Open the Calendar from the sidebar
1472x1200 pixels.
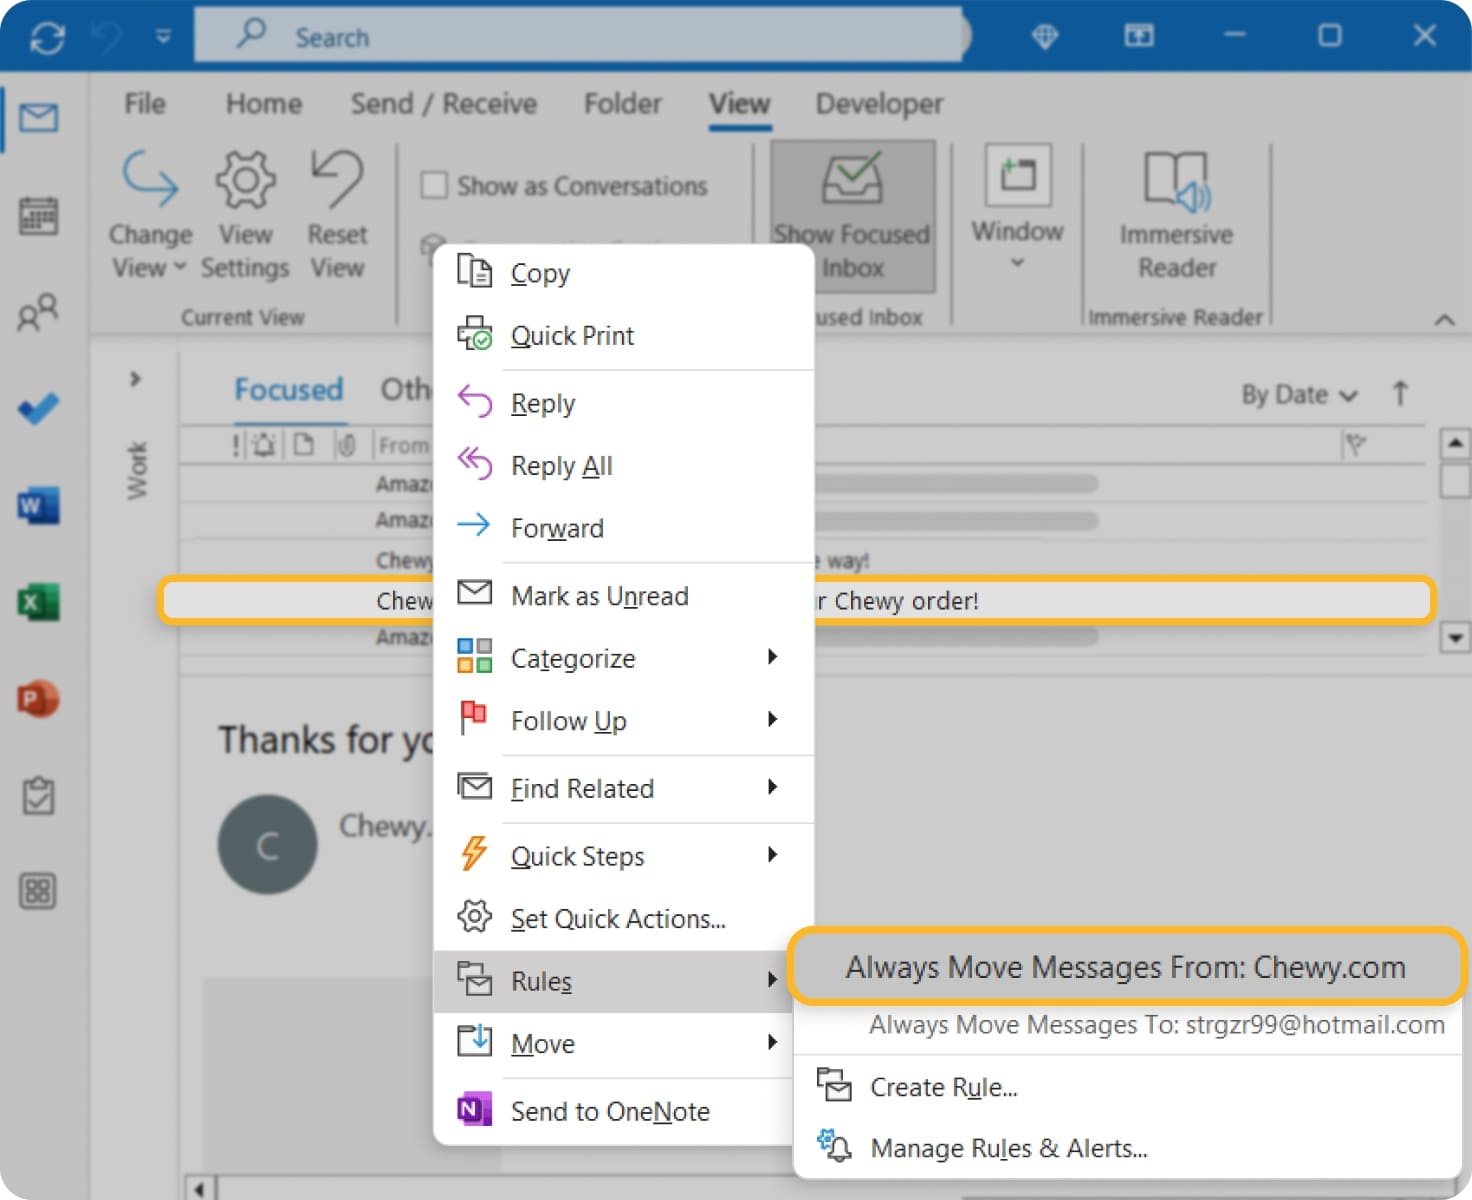pyautogui.click(x=38, y=215)
